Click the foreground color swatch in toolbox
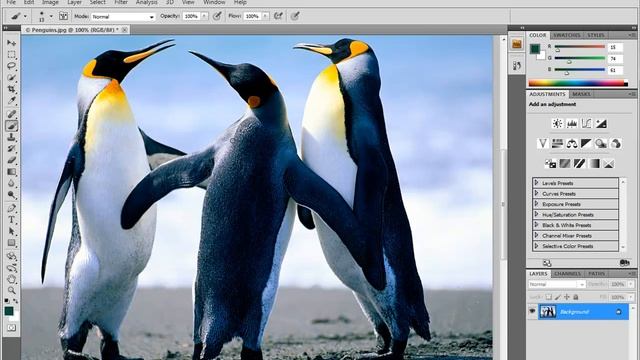 coord(9,311)
